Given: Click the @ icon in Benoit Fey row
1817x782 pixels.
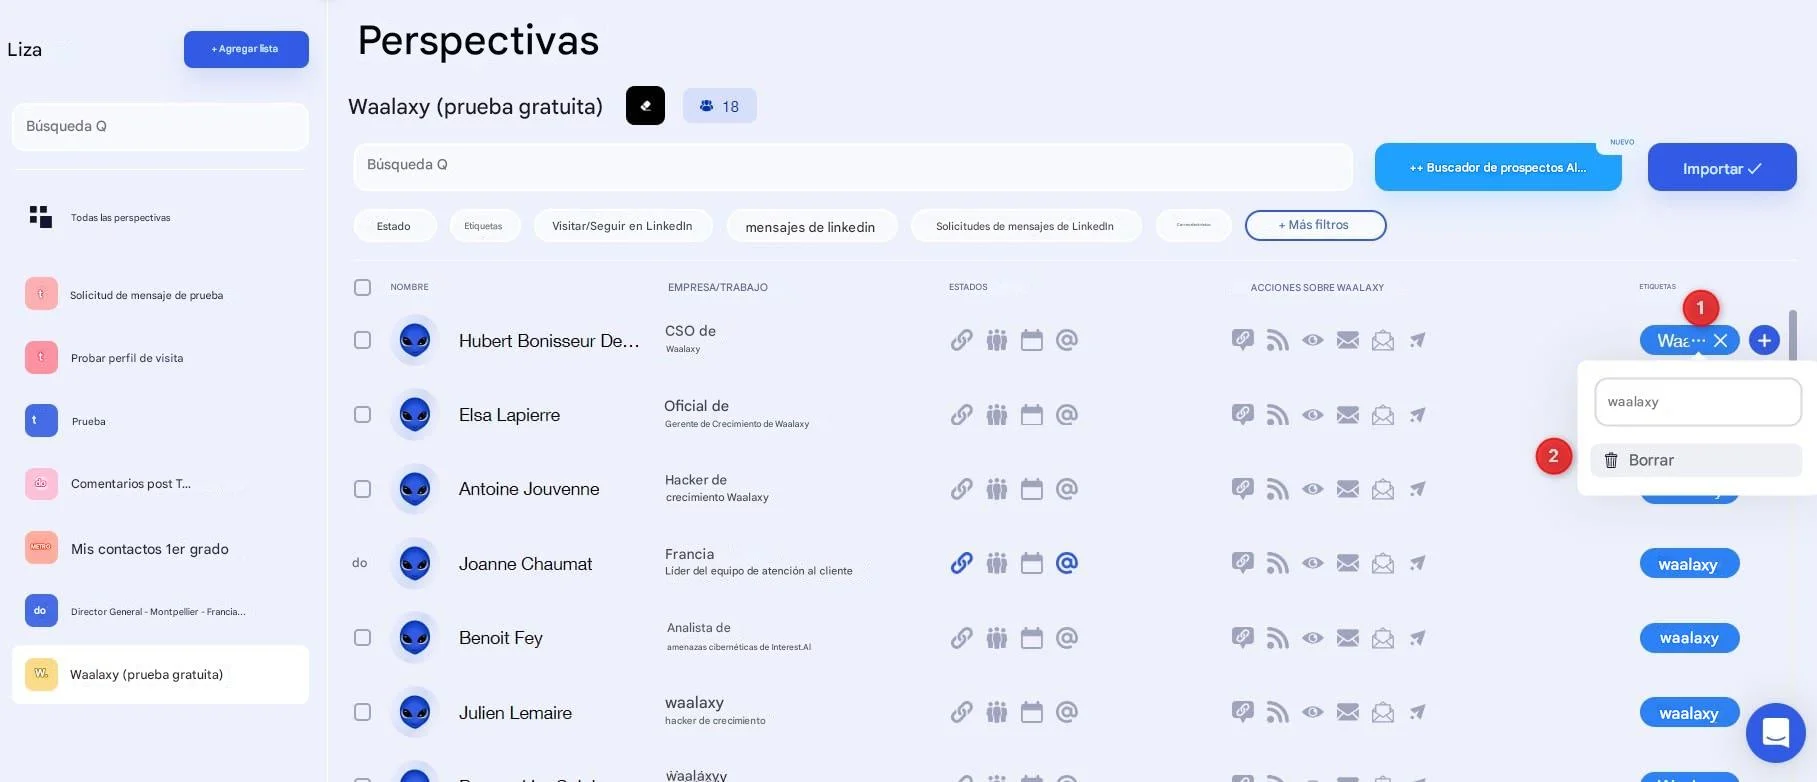Looking at the screenshot, I should [x=1067, y=638].
